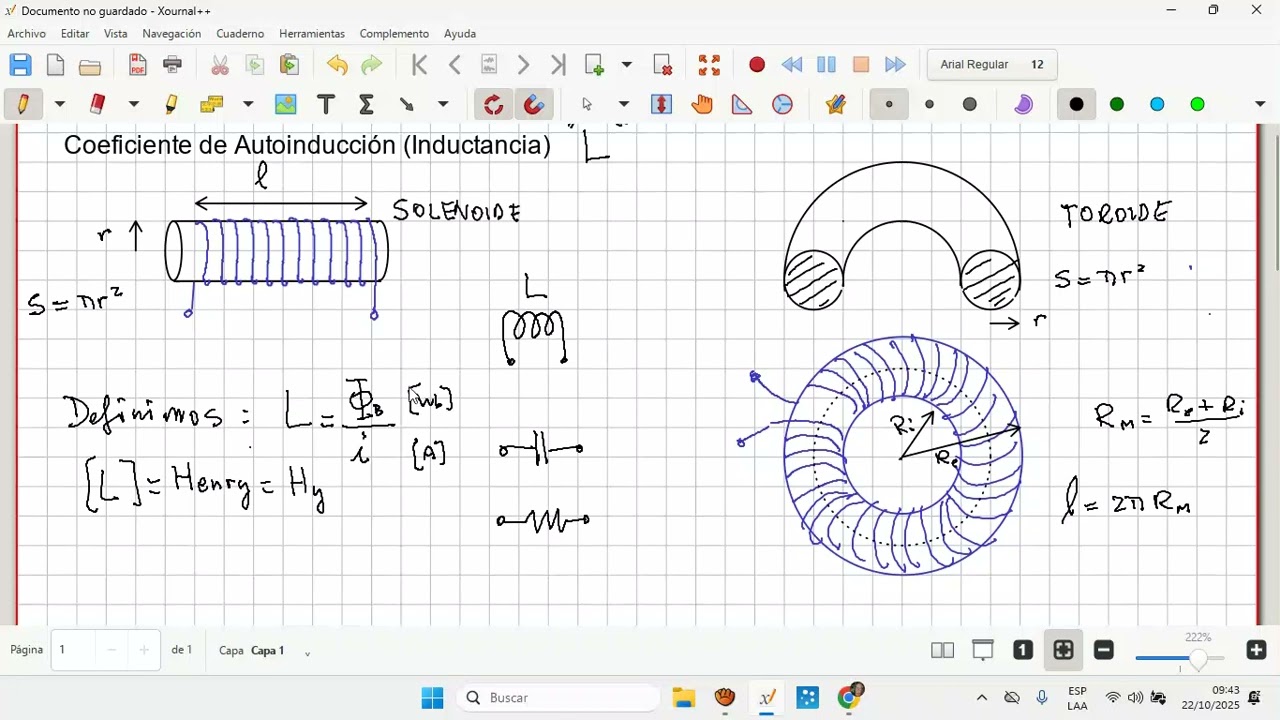1280x720 pixels.
Task: Jump to the last page
Action: tap(558, 65)
